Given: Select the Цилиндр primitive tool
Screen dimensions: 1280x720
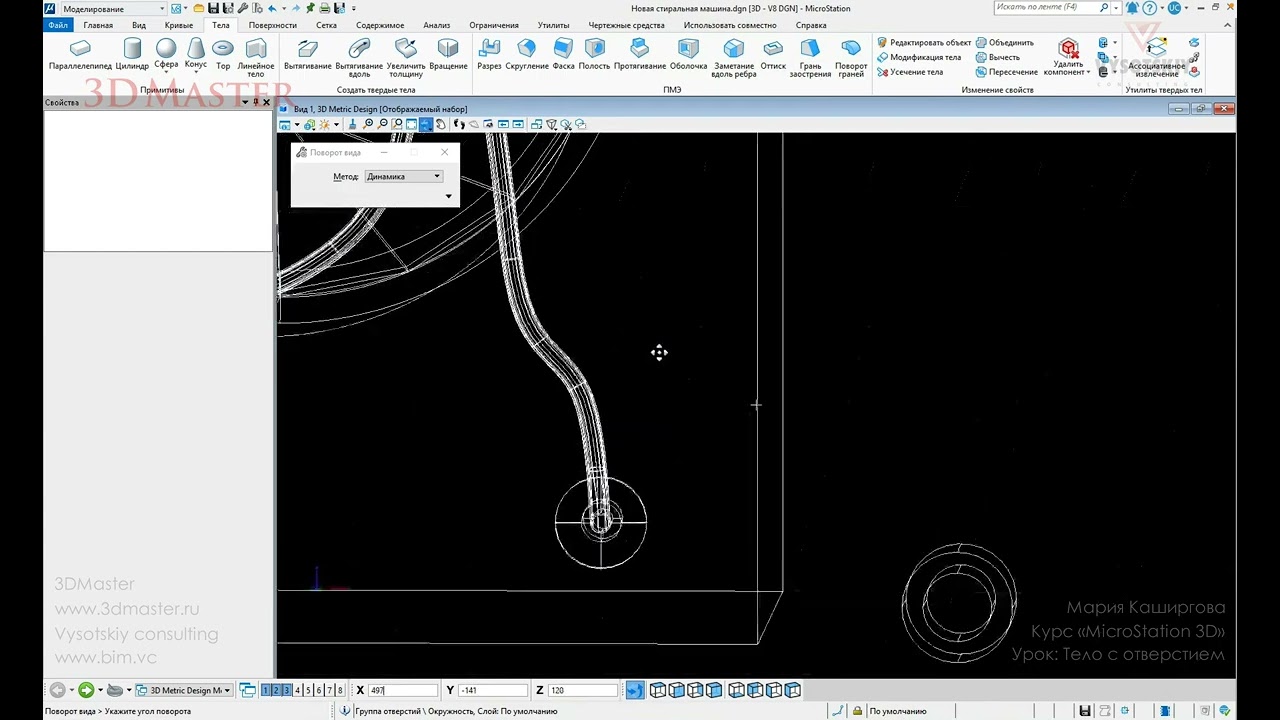Looking at the screenshot, I should [132, 54].
